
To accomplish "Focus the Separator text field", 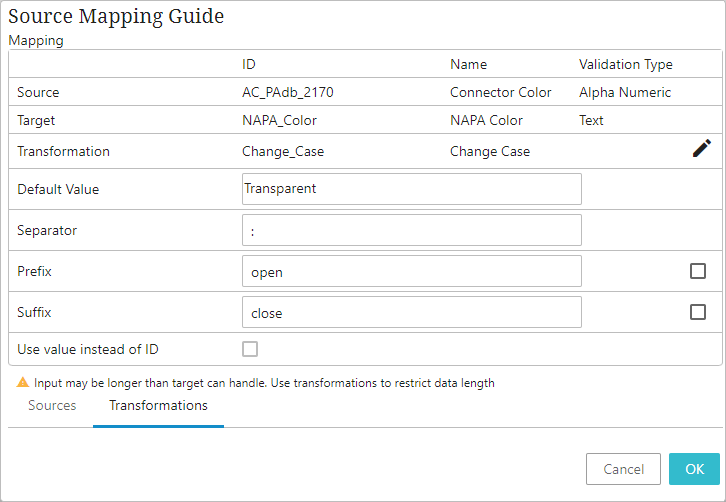I will point(411,230).
